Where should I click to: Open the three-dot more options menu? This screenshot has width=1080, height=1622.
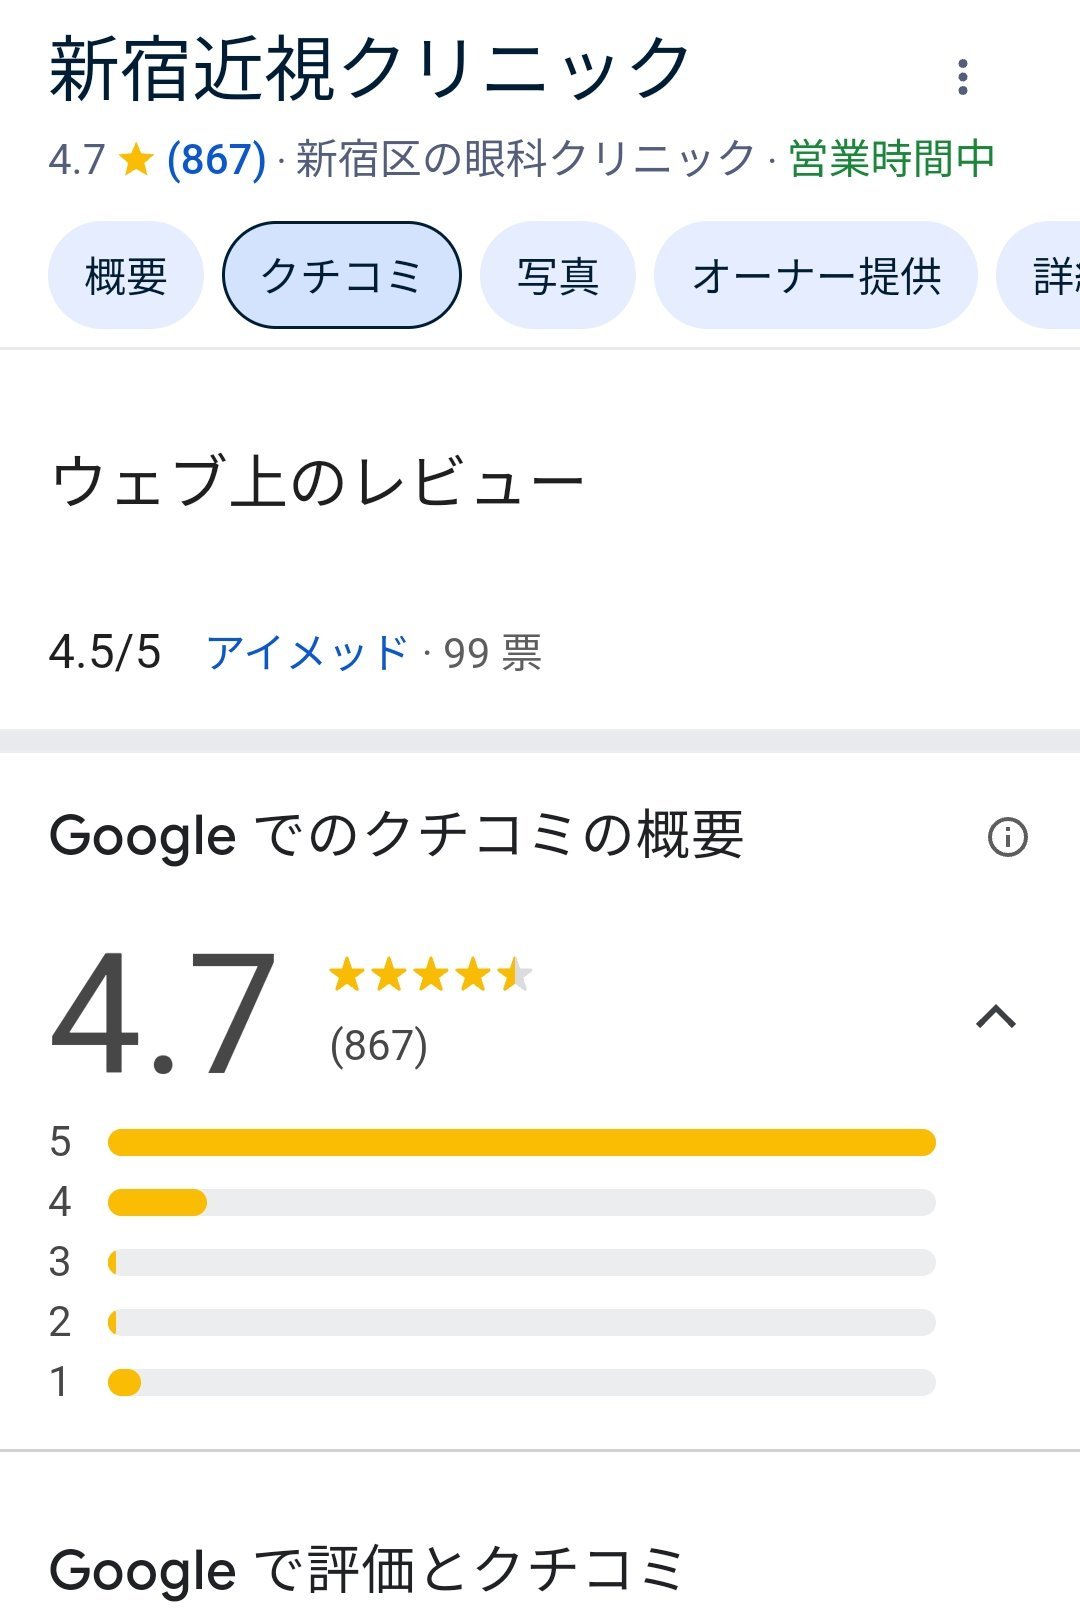[x=962, y=77]
